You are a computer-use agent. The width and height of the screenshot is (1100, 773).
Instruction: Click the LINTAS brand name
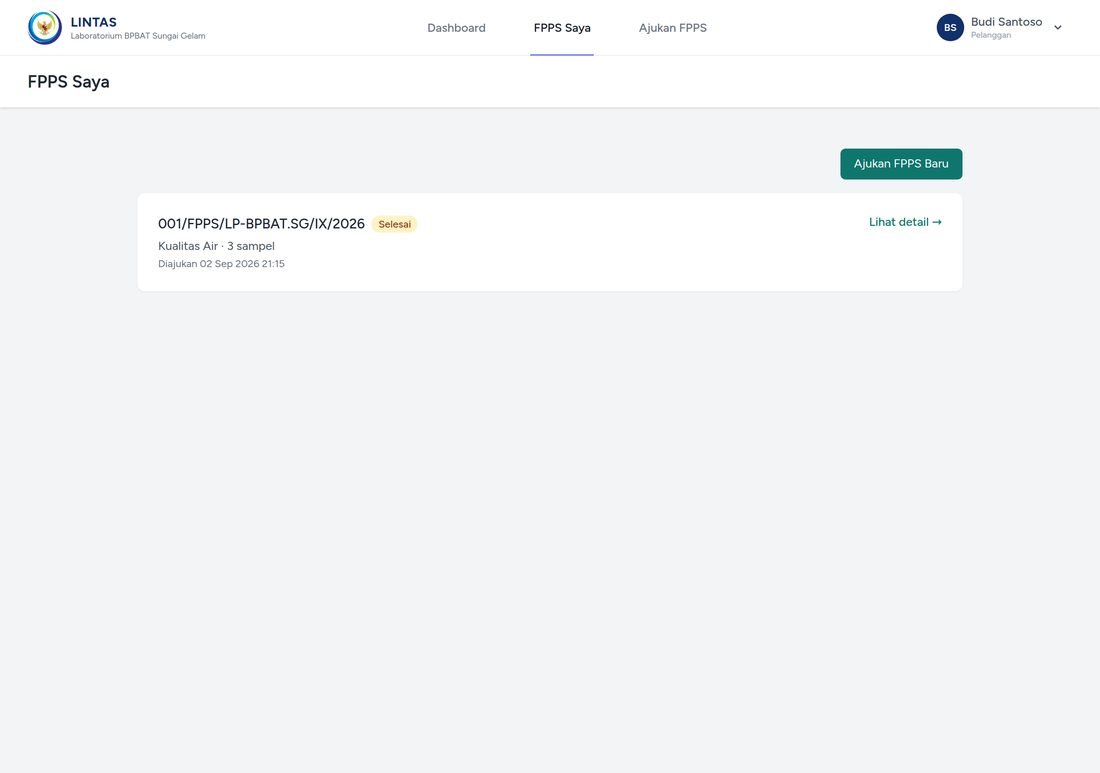pos(94,22)
